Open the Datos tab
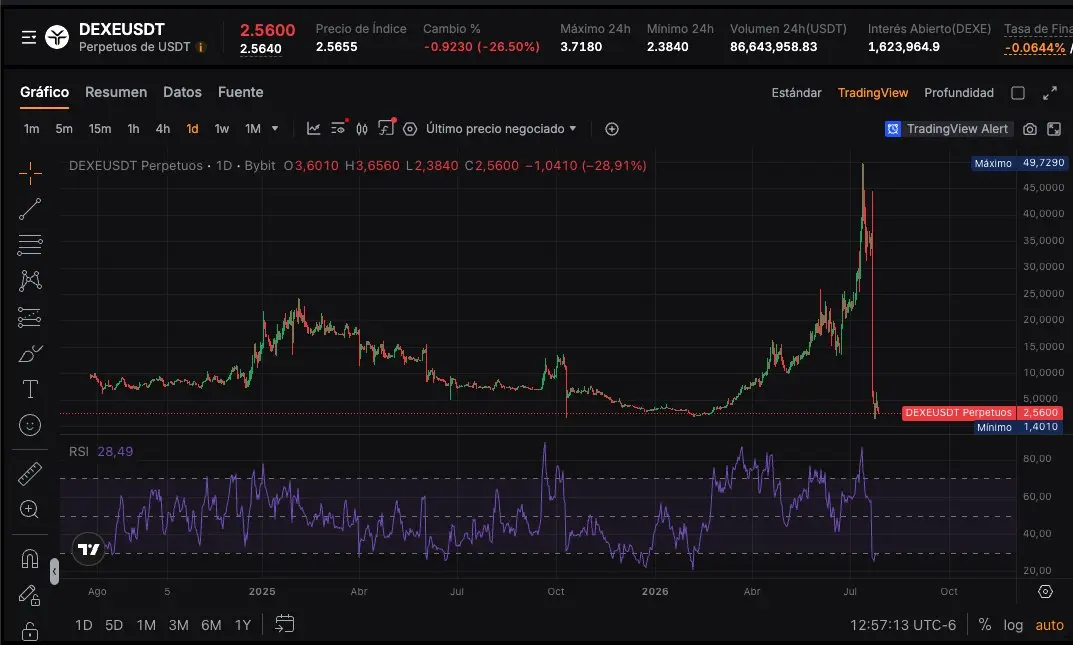This screenshot has width=1073, height=645. point(182,92)
